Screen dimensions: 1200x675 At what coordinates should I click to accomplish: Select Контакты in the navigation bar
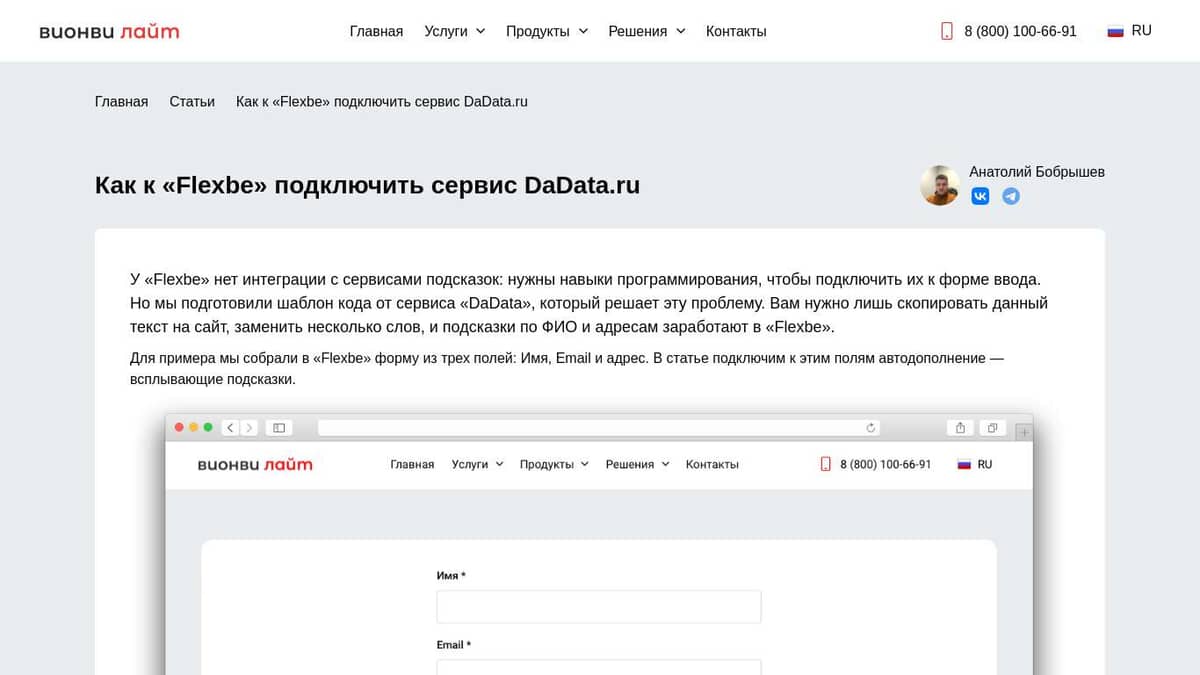click(x=736, y=31)
